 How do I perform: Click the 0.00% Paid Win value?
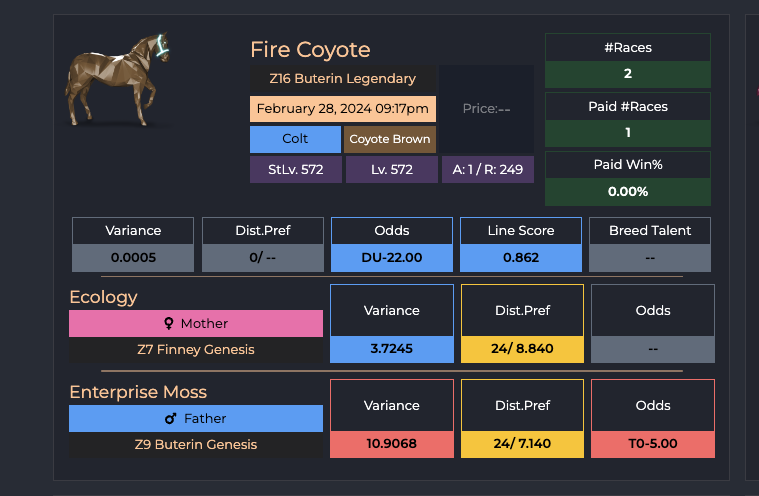[628, 192]
